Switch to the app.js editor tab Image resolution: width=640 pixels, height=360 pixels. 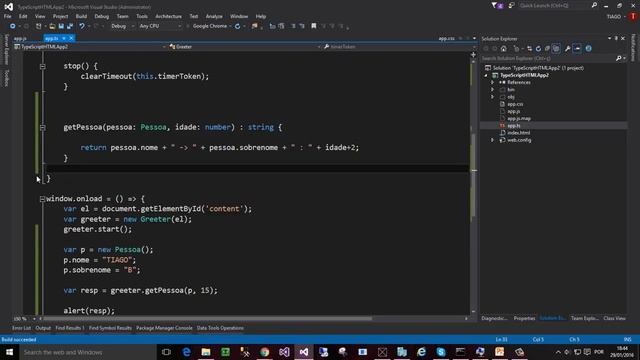[20, 38]
